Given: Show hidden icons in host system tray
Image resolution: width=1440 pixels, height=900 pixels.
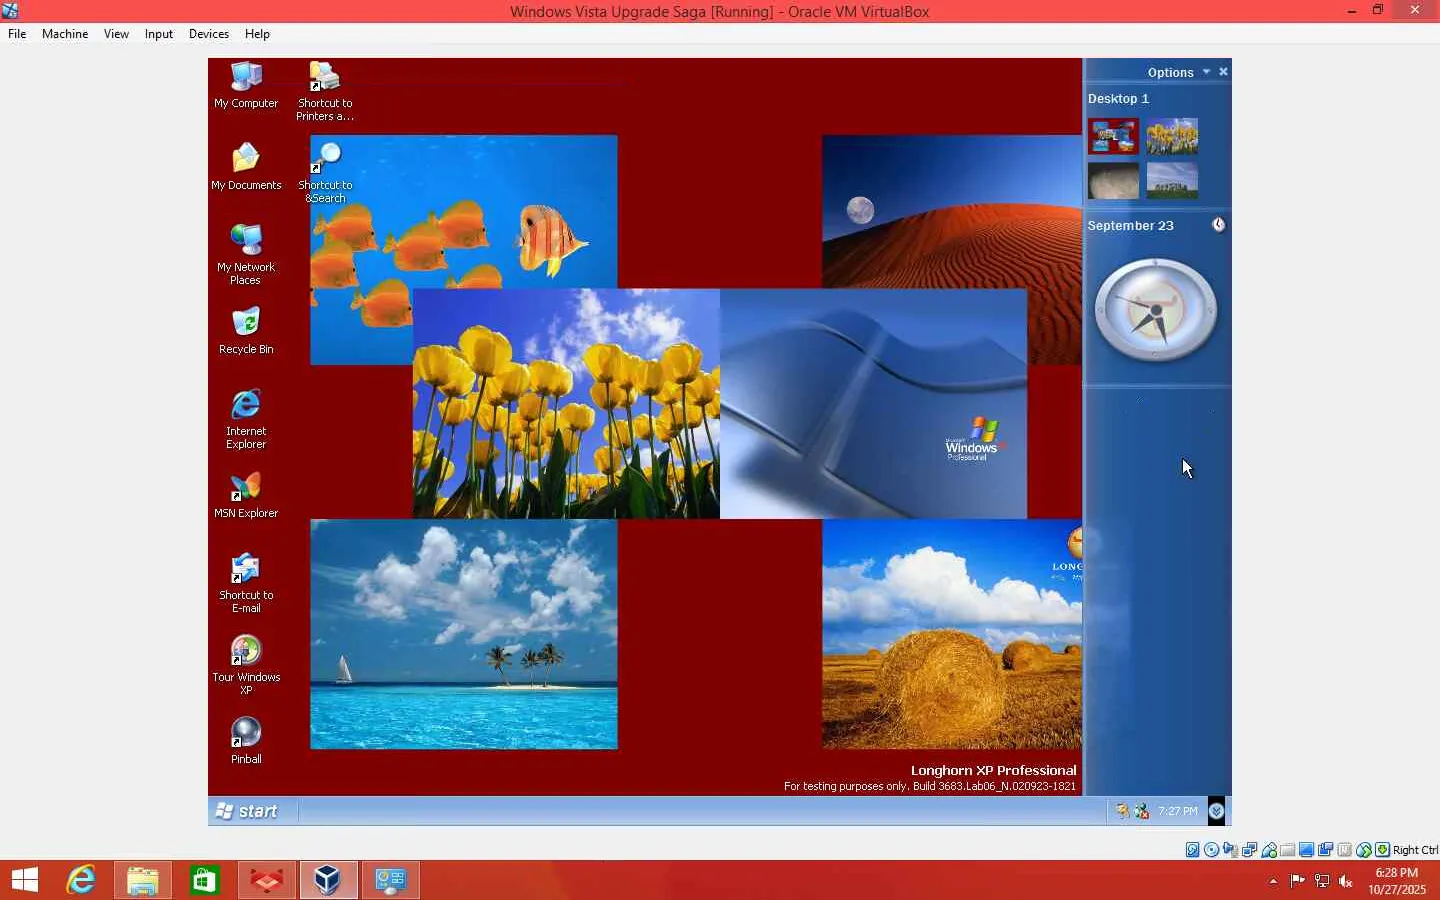Looking at the screenshot, I should pyautogui.click(x=1273, y=881).
